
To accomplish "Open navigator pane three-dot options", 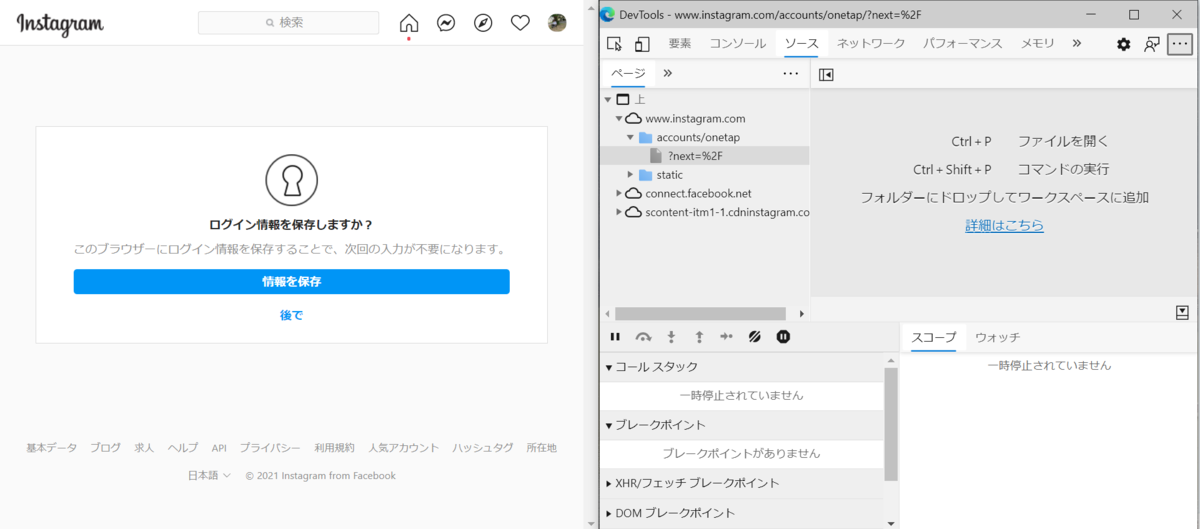I will [791, 74].
